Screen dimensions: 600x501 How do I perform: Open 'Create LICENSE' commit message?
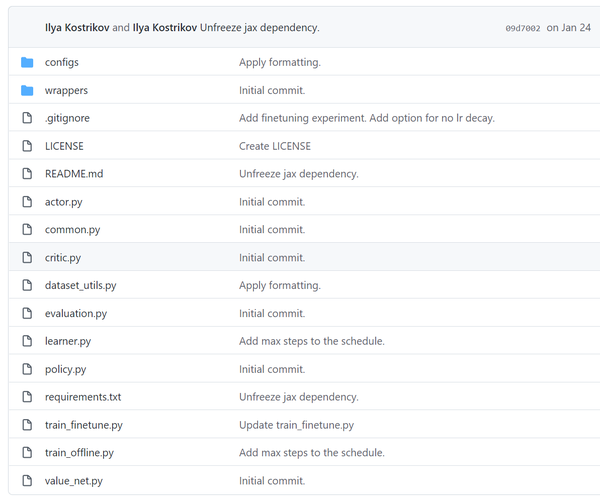click(x=275, y=146)
